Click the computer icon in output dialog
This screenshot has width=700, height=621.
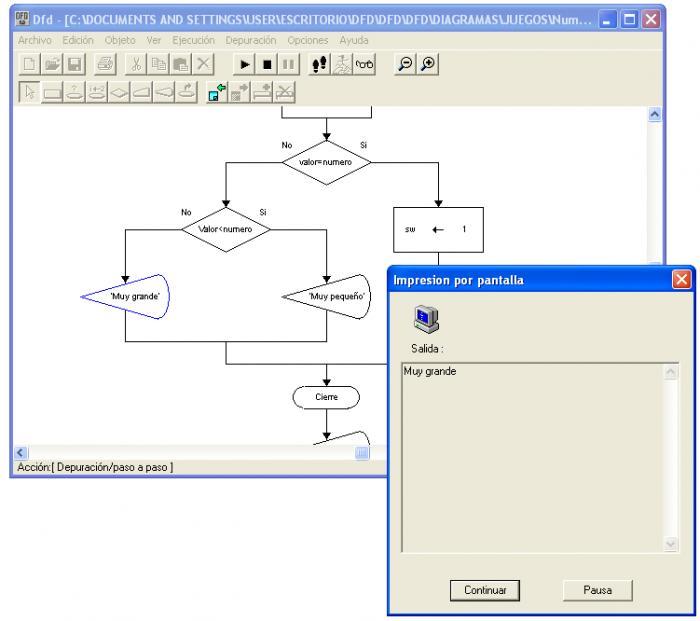pyautogui.click(x=426, y=319)
